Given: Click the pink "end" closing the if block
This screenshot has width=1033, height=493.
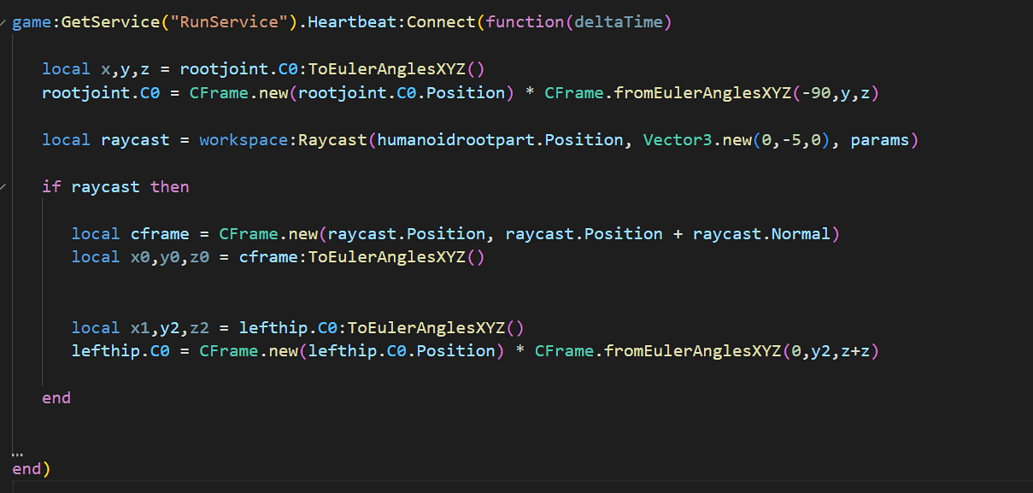Looking at the screenshot, I should (x=57, y=398).
